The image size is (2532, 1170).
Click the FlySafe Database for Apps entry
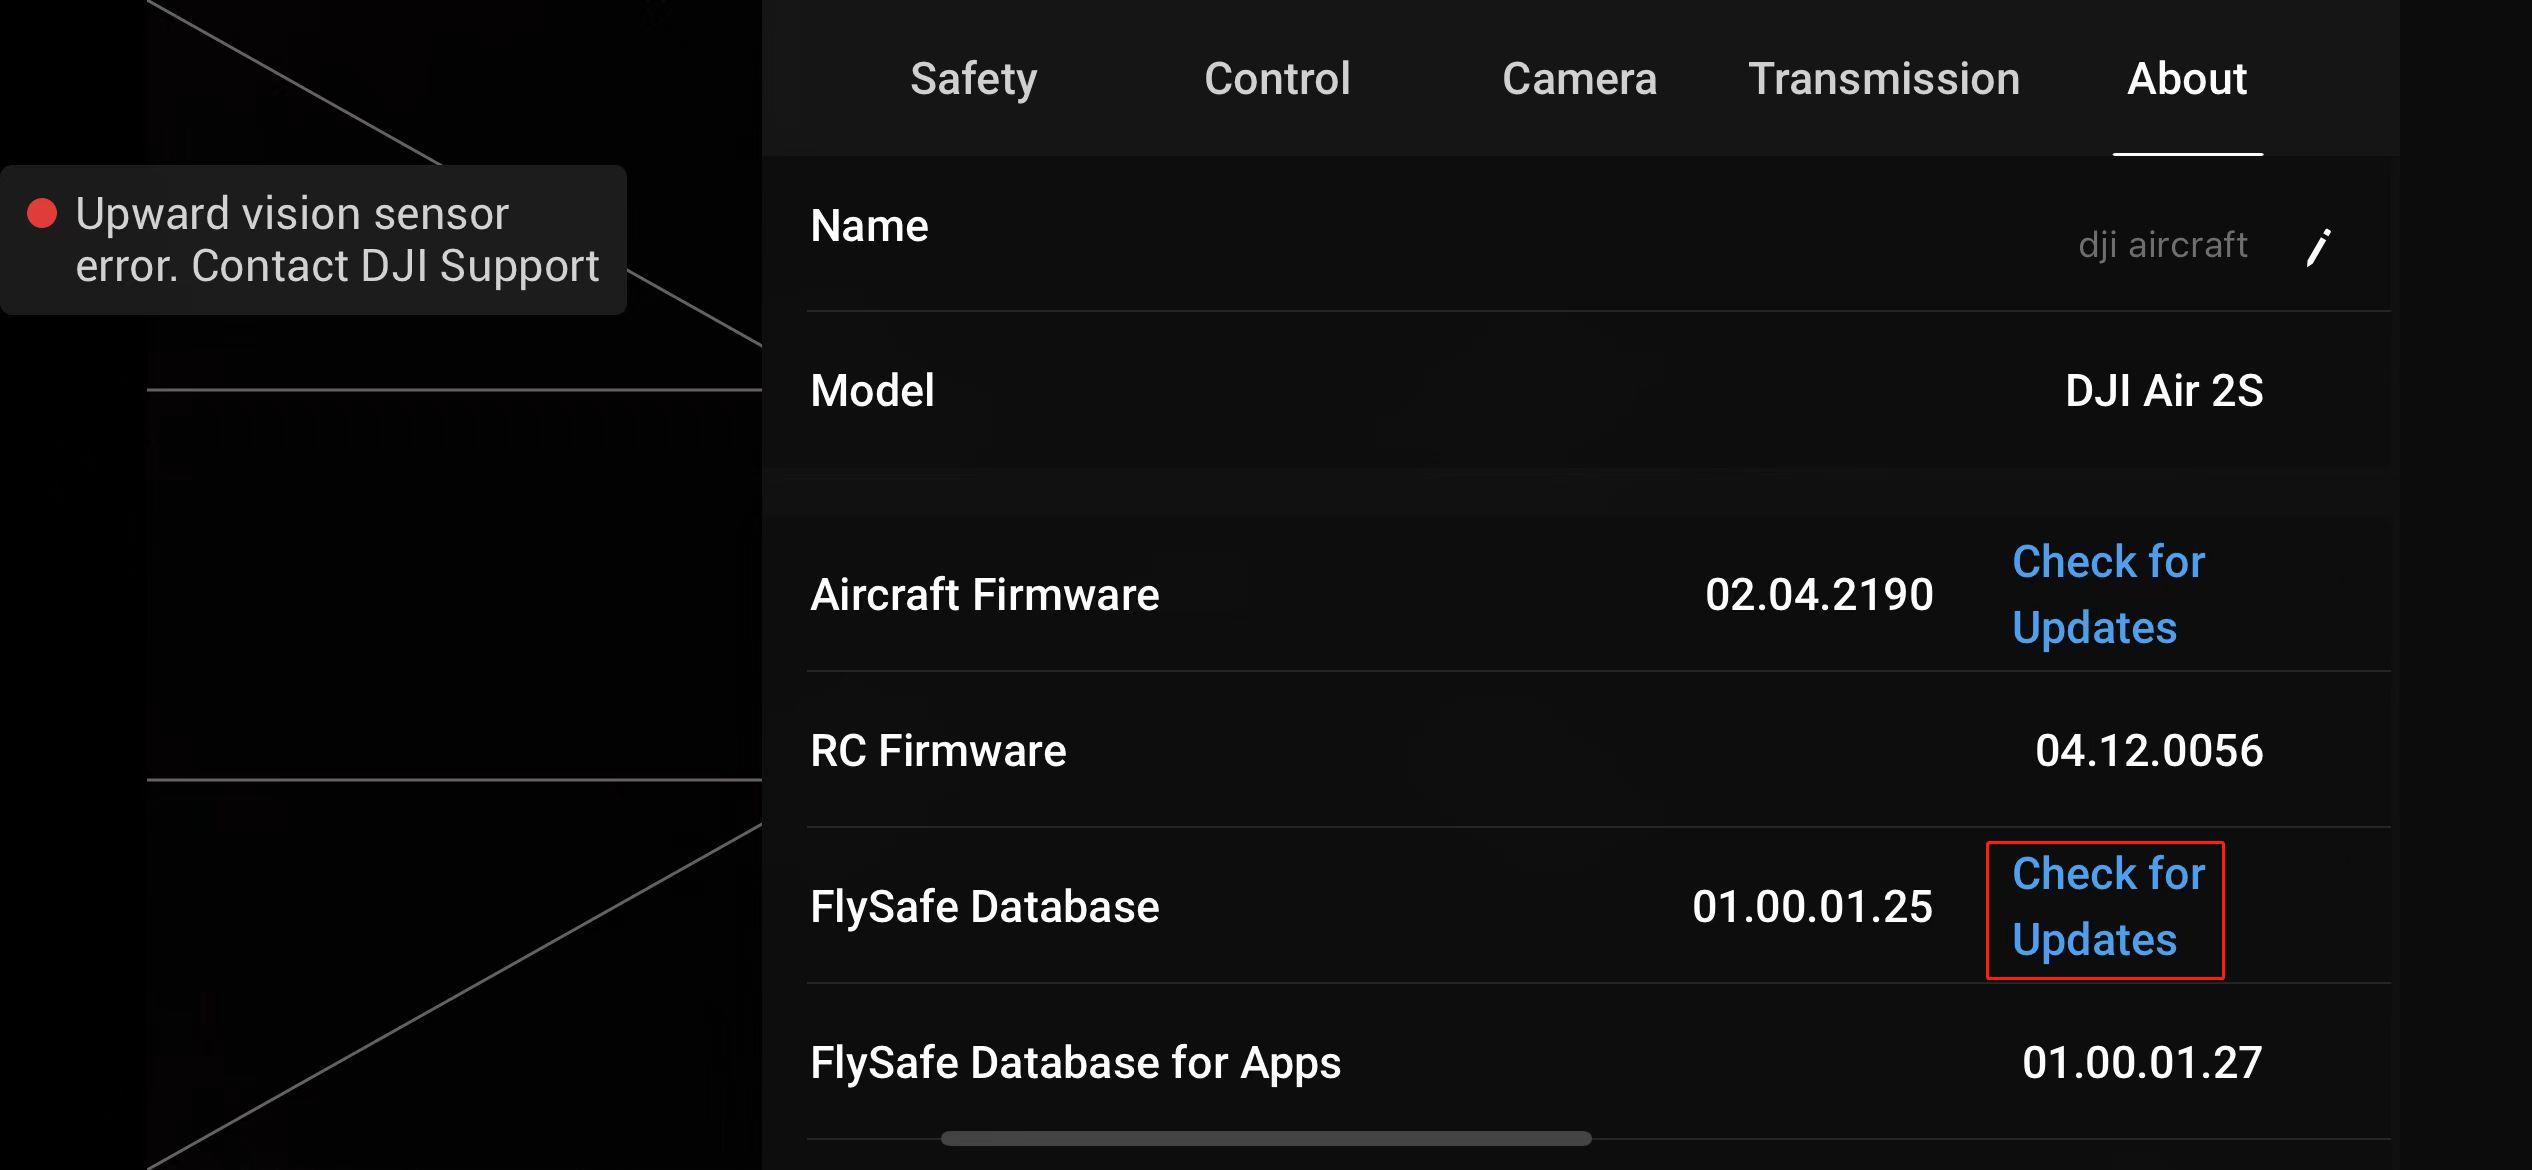pyautogui.click(x=1075, y=1062)
